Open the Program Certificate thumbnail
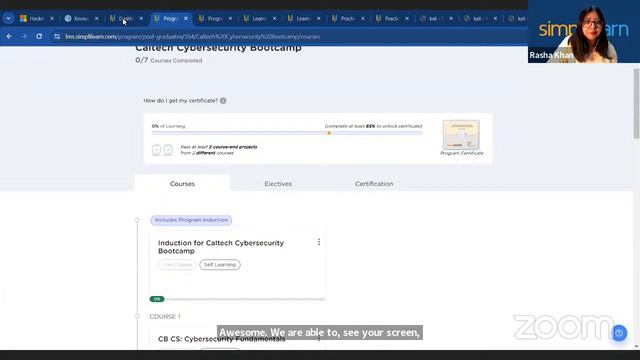The image size is (640, 360). (461, 135)
